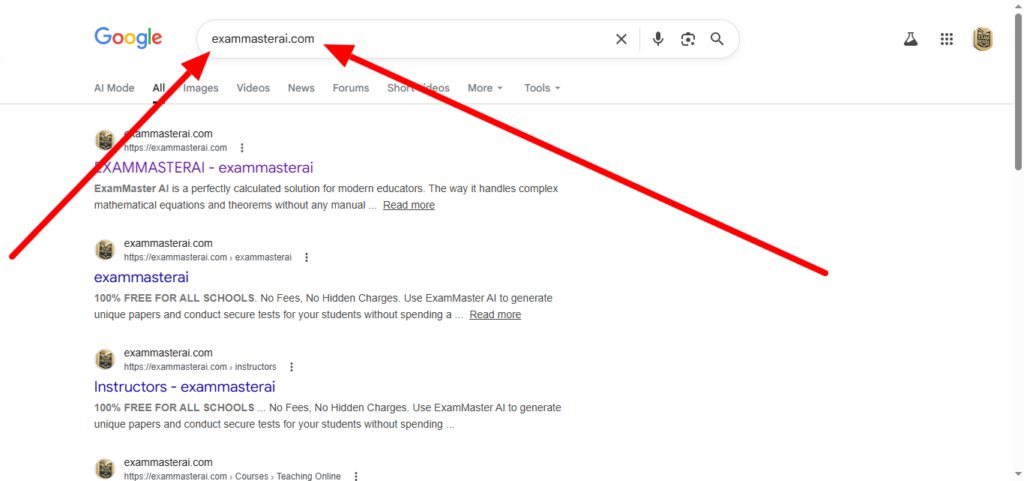
Task: Open the News tab
Action: (x=301, y=88)
